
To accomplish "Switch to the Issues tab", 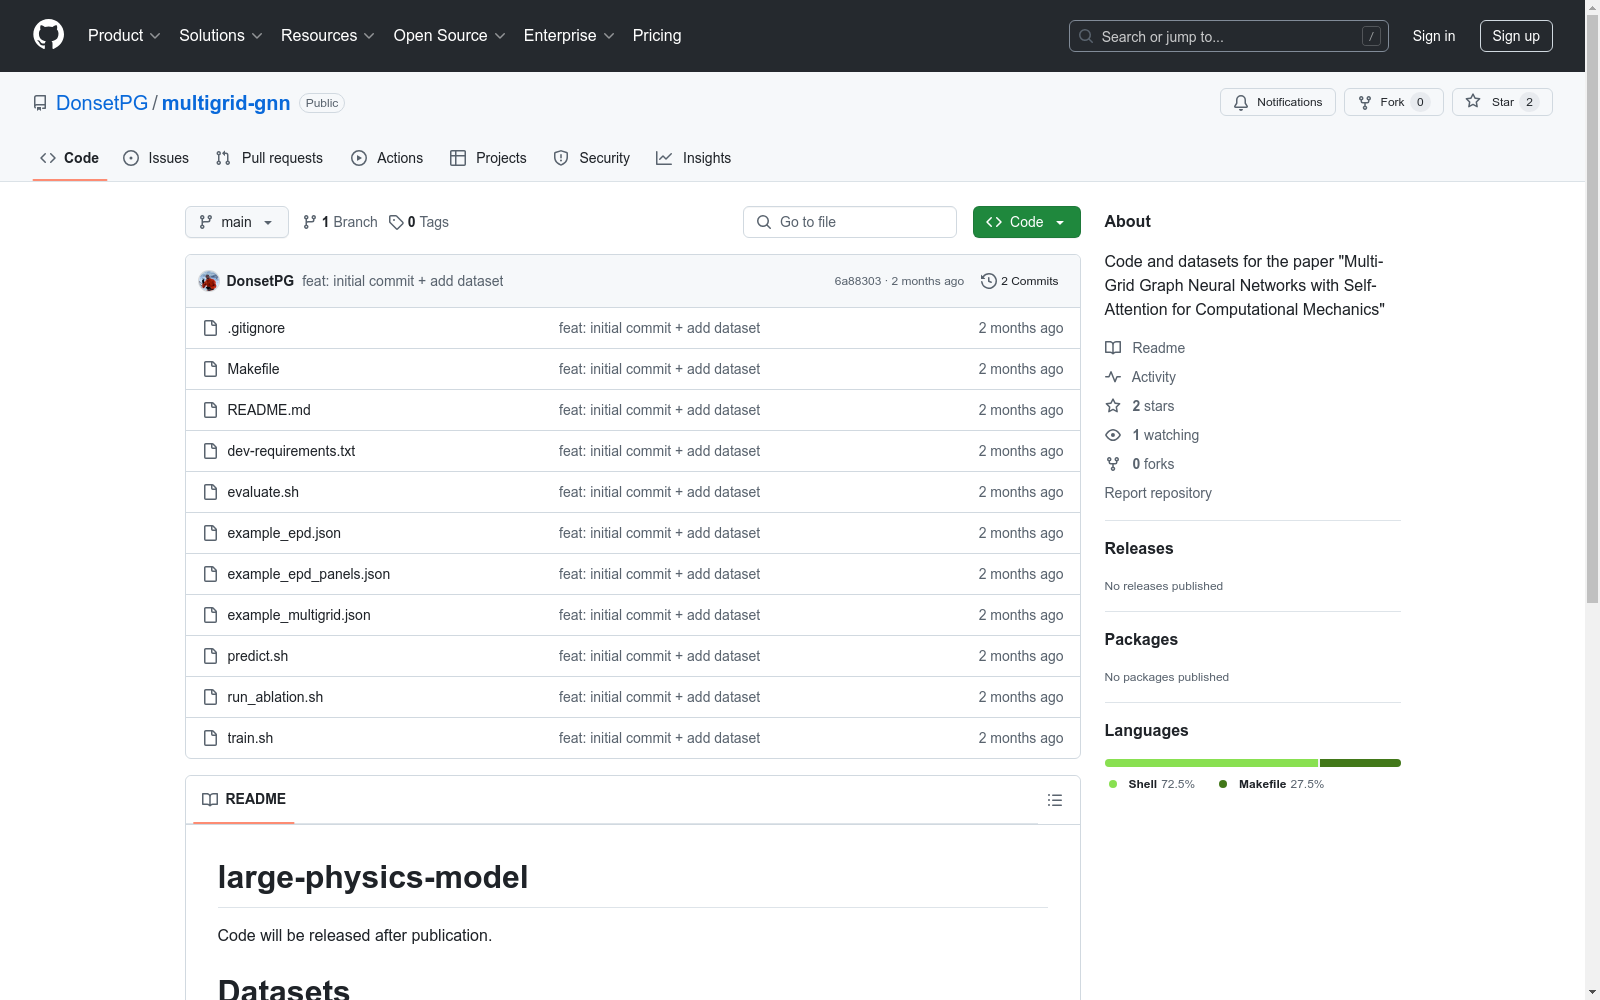I will pos(156,158).
